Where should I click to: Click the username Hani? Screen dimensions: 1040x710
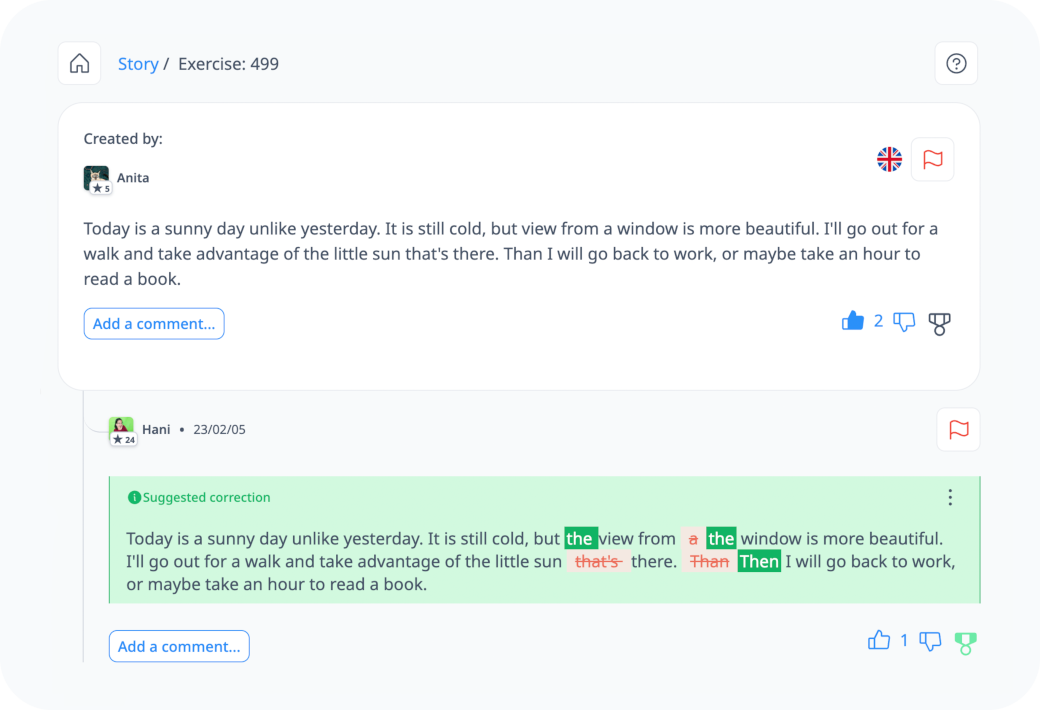(156, 429)
